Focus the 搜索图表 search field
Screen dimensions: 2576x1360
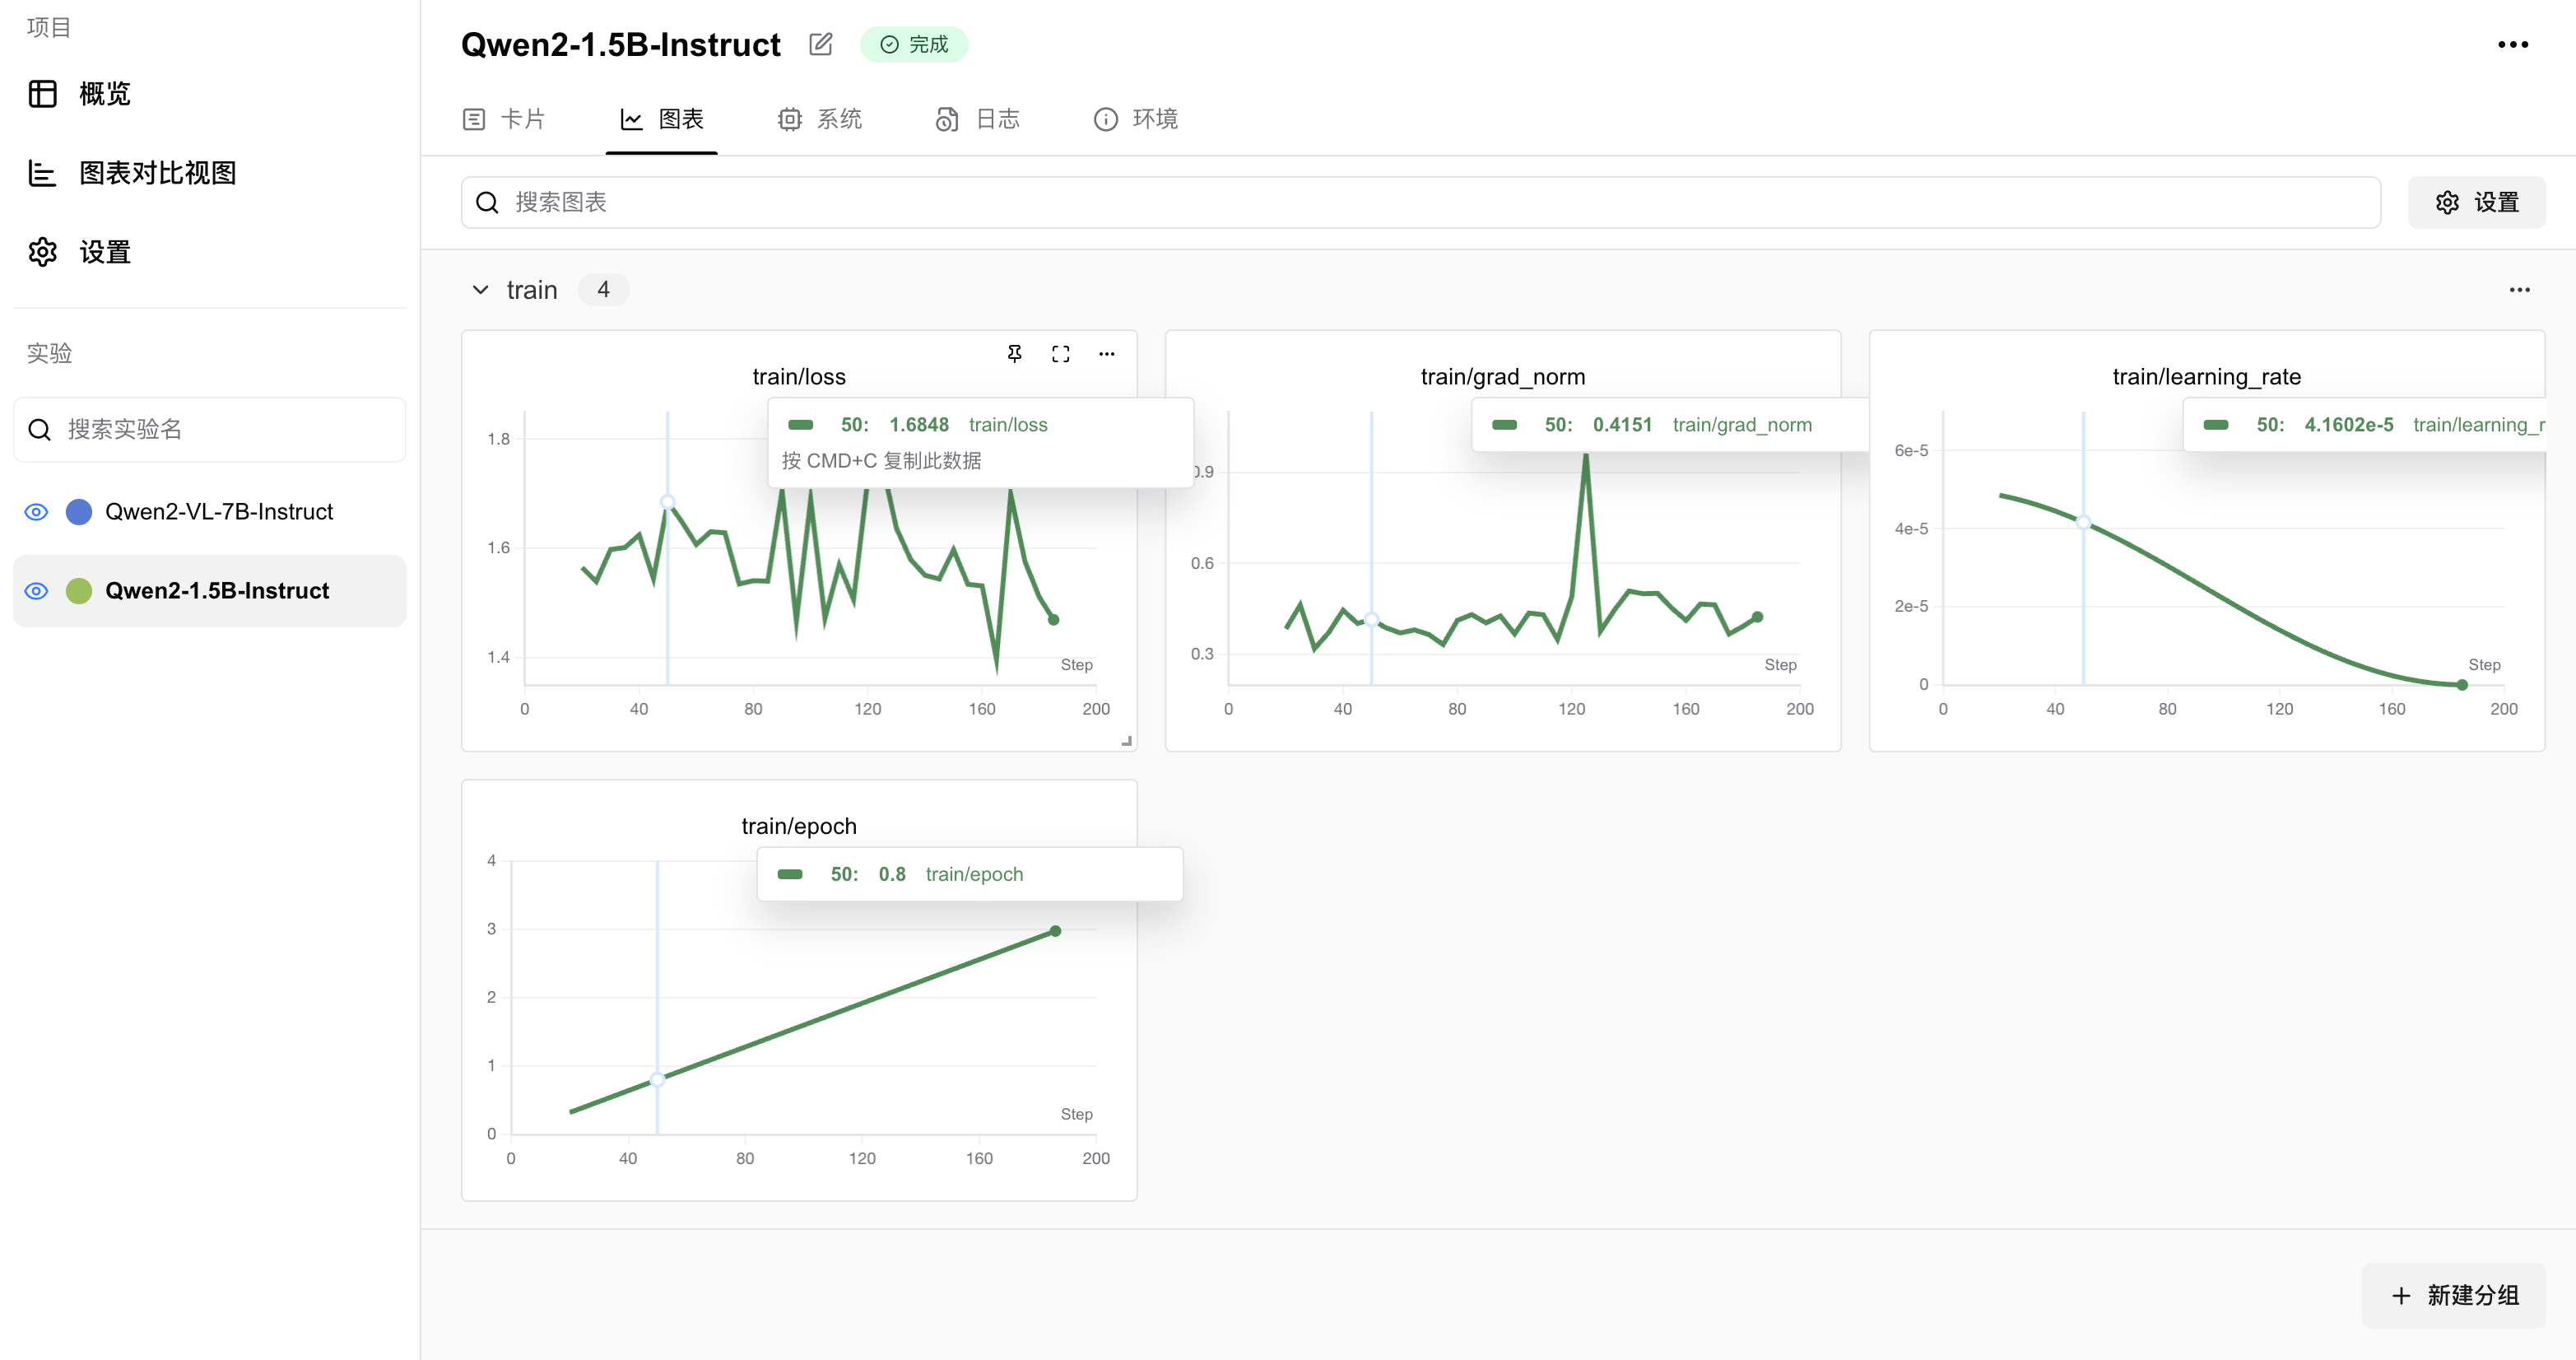click(1420, 202)
